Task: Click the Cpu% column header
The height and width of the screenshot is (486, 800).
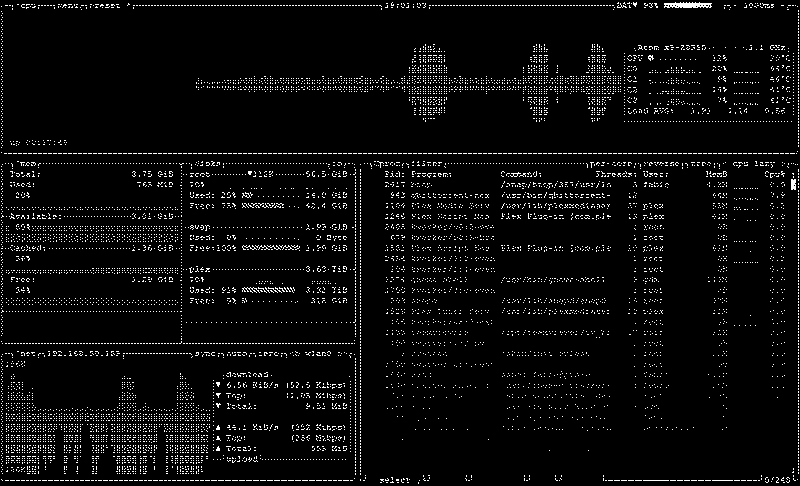Action: pos(774,174)
